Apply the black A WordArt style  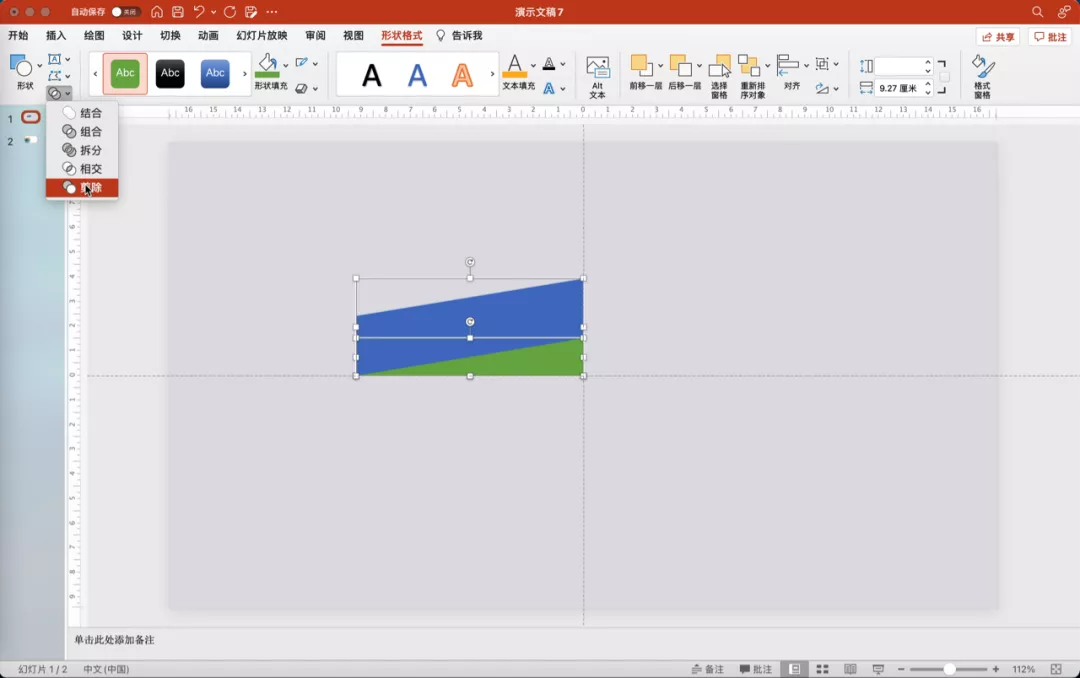tap(372, 75)
